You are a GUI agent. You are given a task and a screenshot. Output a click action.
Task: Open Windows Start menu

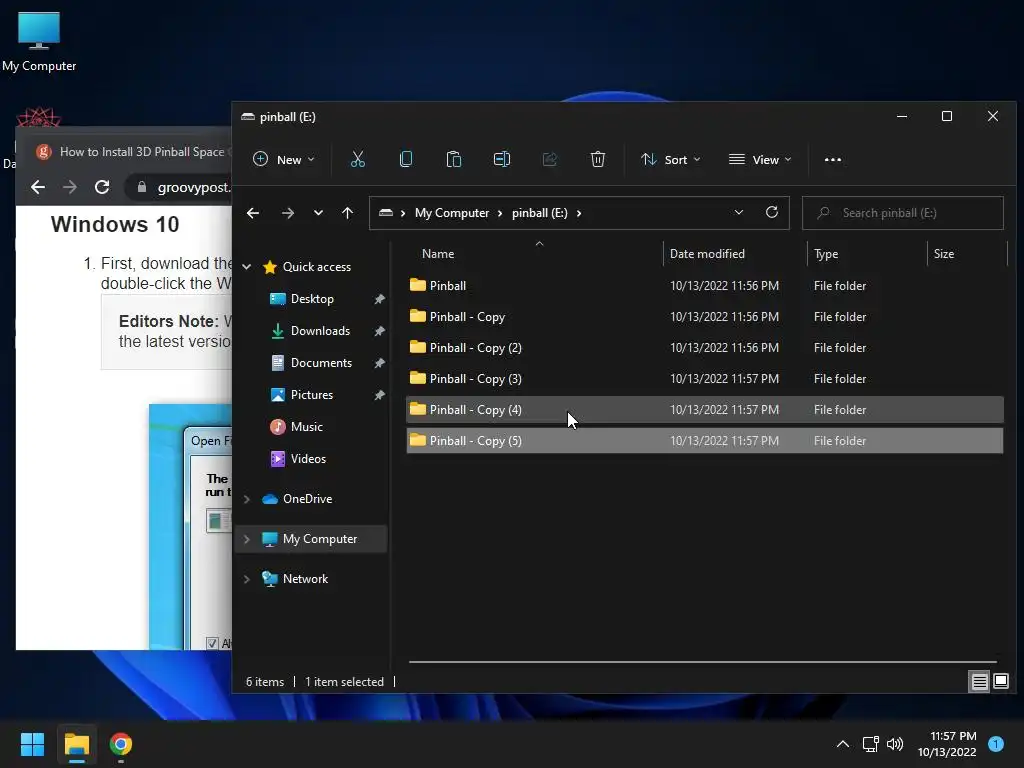pyautogui.click(x=32, y=744)
